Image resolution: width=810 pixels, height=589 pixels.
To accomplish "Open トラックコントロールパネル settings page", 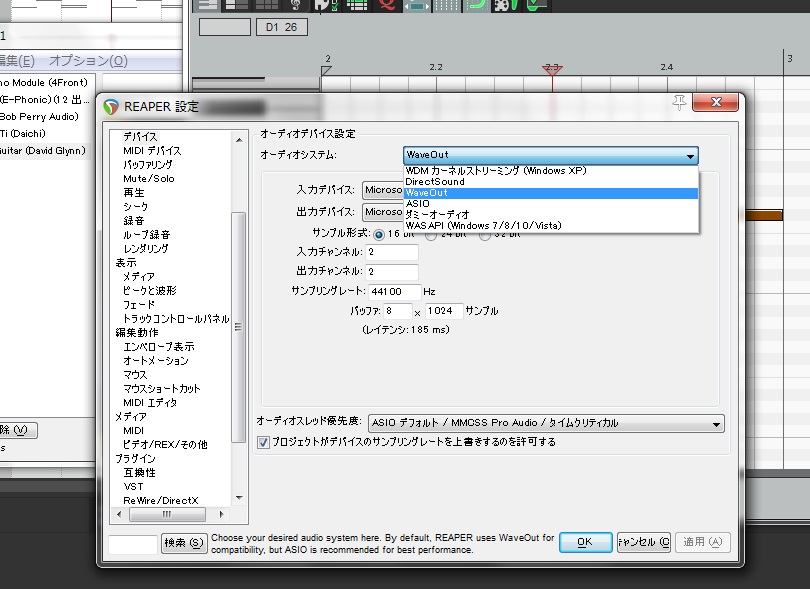I will tap(176, 319).
